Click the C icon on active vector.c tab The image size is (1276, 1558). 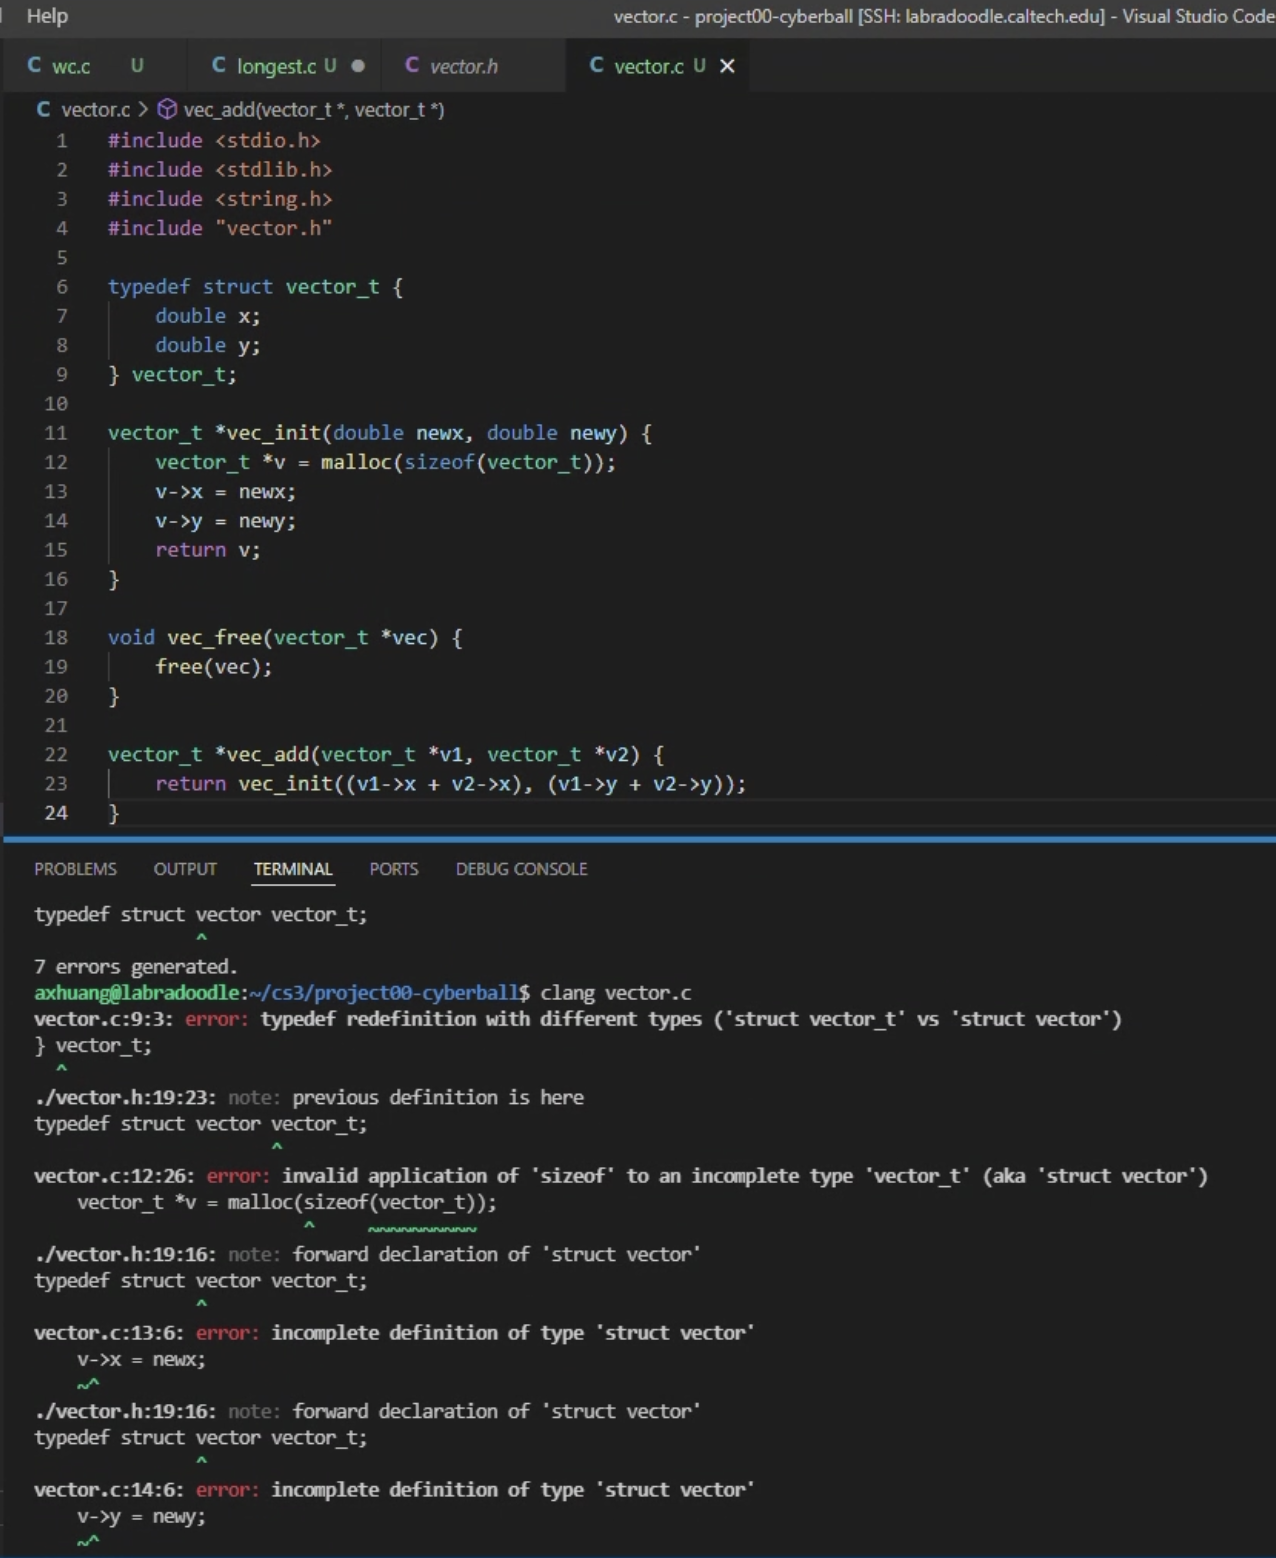pyautogui.click(x=597, y=66)
